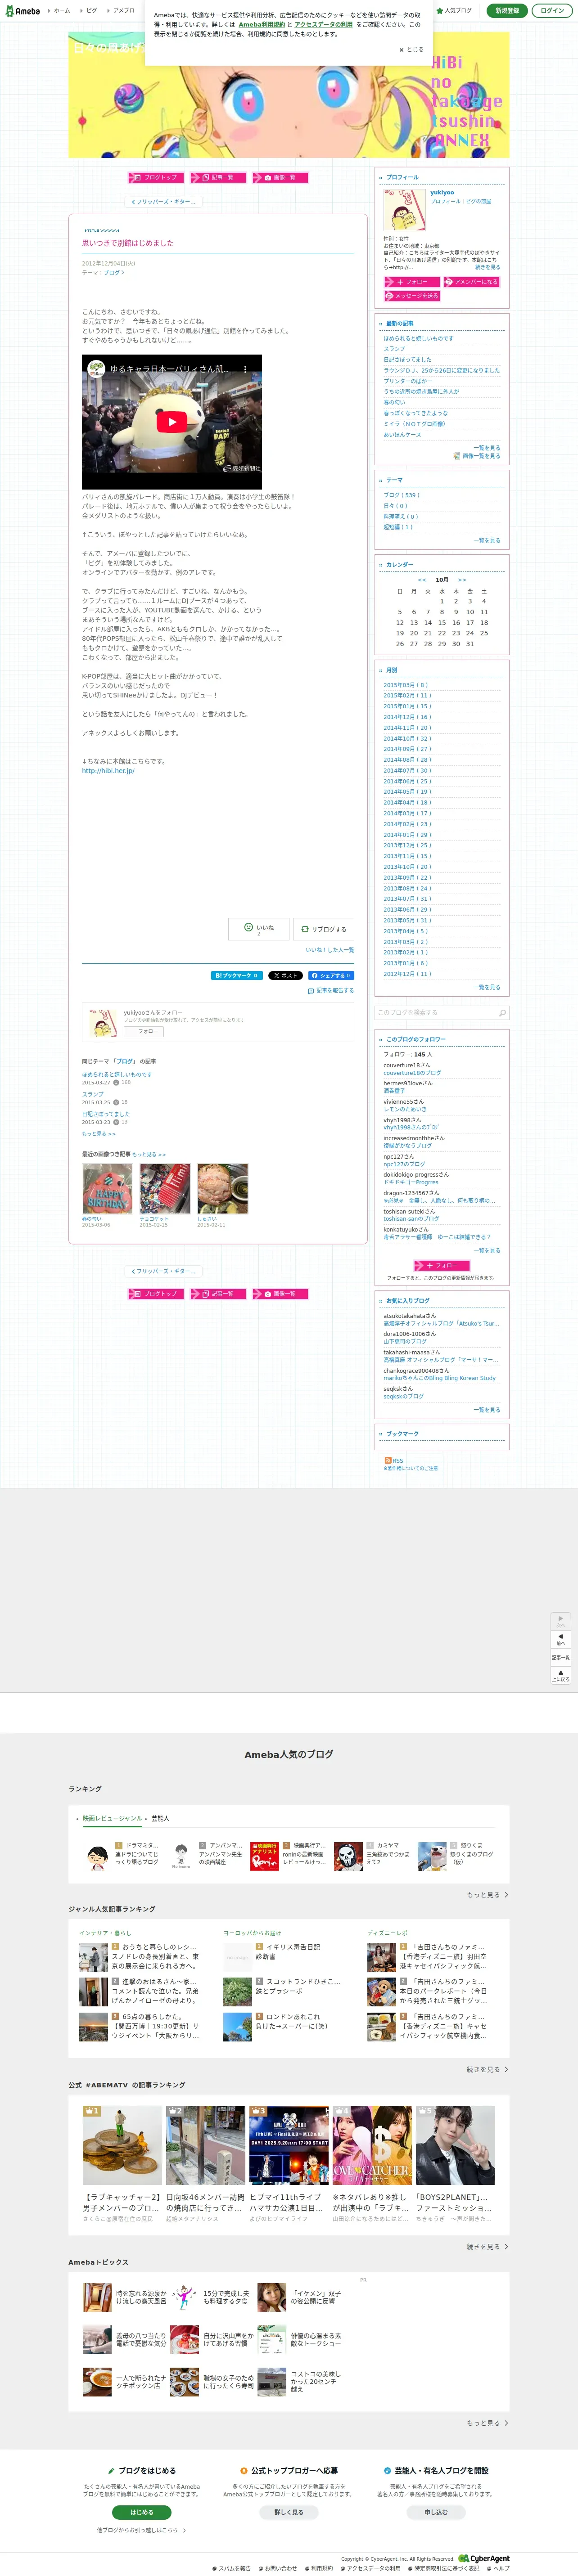
Task: Click the メッセージを送る envelope button
Action: pos(412,296)
